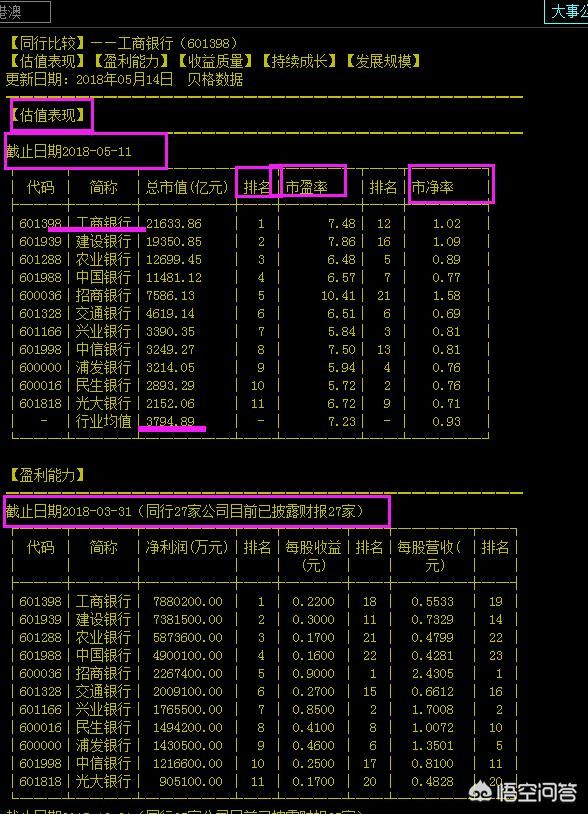Select market cap value 4619.14
The height and width of the screenshot is (814, 588).
pyautogui.click(x=170, y=314)
